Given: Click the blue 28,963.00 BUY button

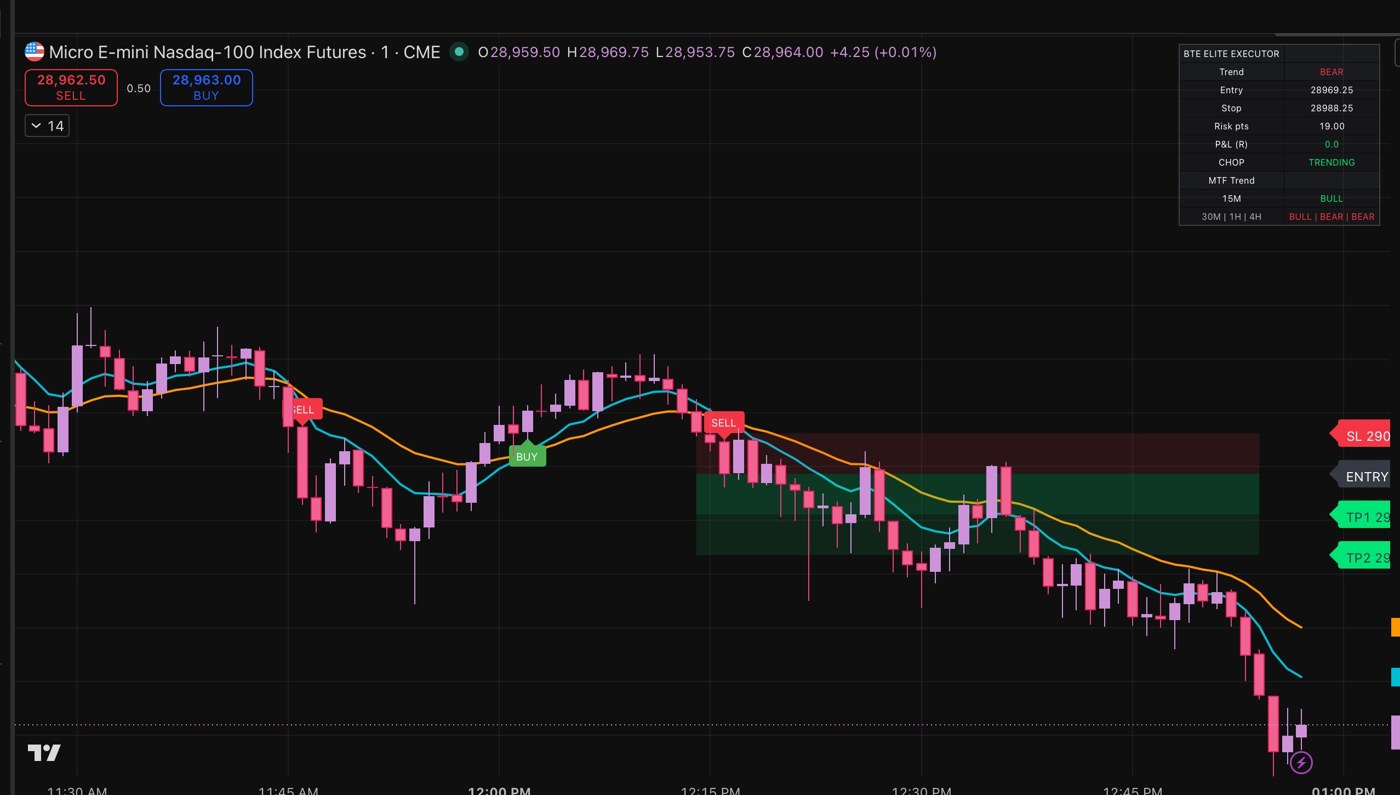Looking at the screenshot, I should point(206,87).
